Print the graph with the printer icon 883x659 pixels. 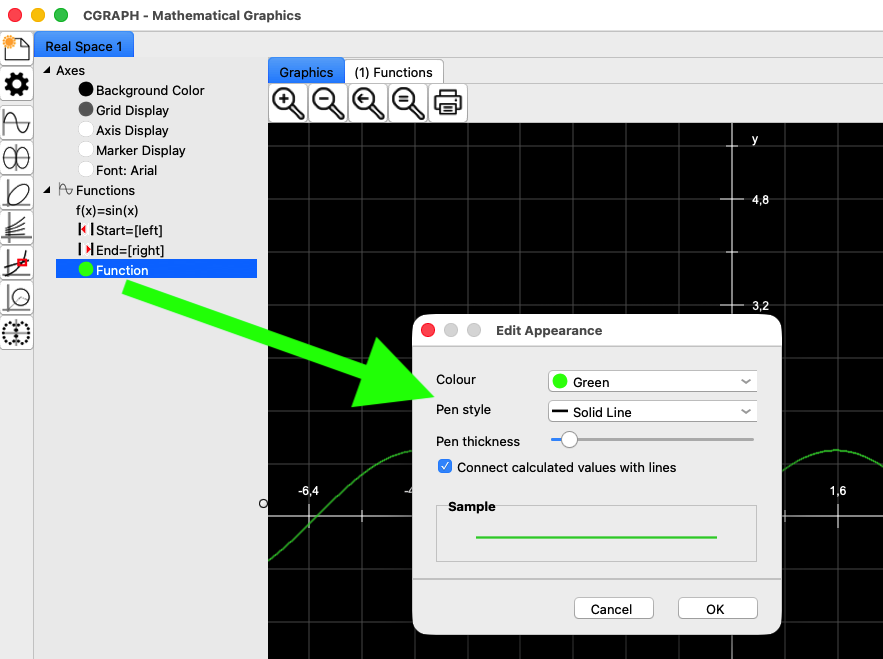(448, 102)
